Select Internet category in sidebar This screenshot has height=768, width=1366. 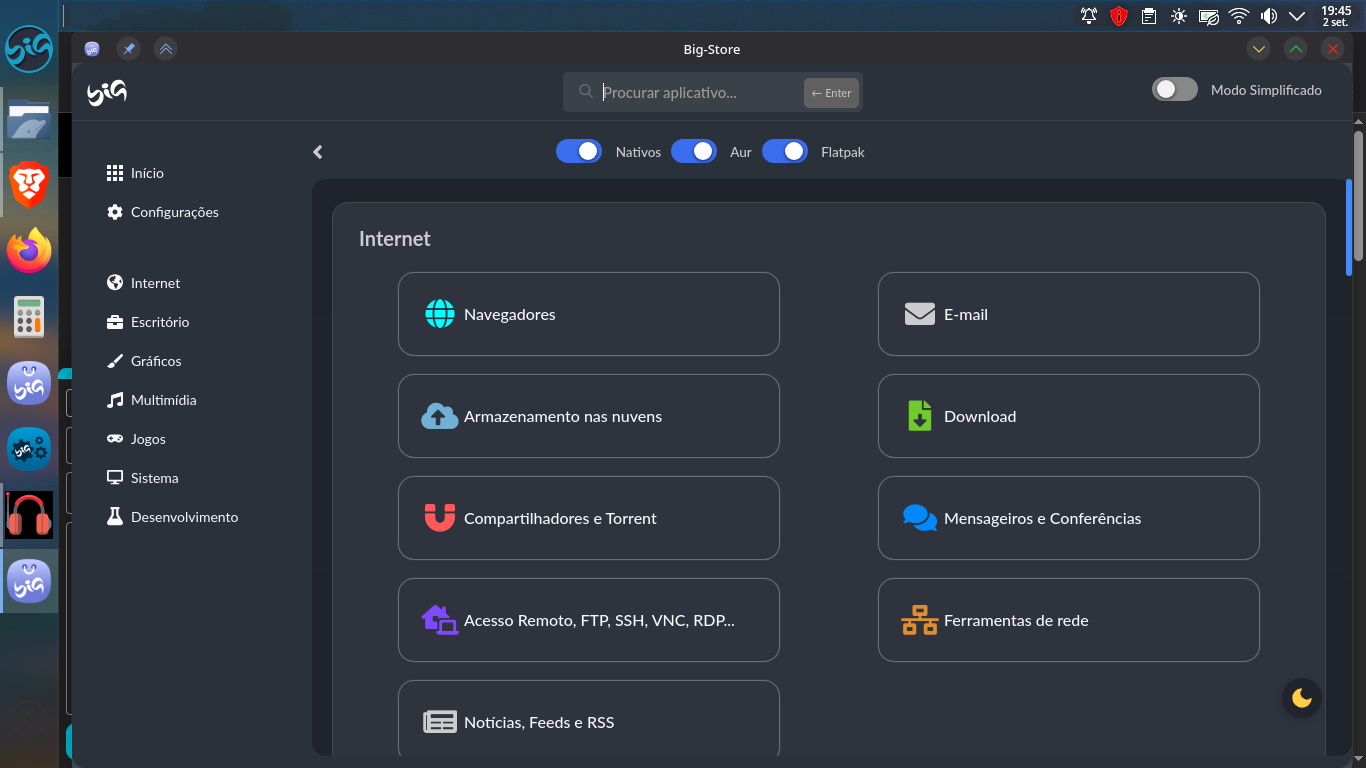click(x=143, y=283)
